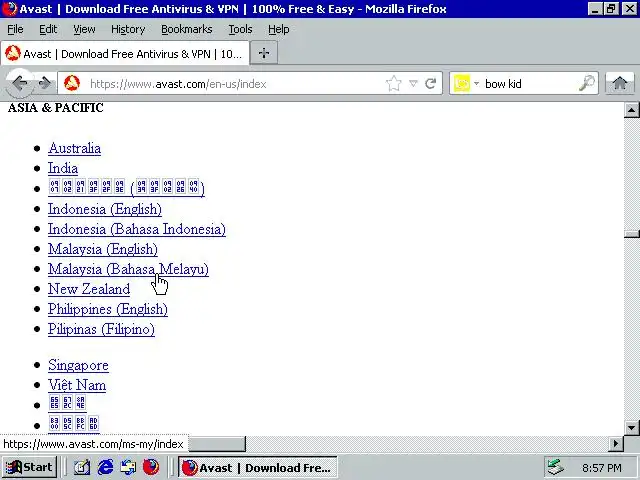Open the Australia link
The height and width of the screenshot is (480, 640).
74,148
